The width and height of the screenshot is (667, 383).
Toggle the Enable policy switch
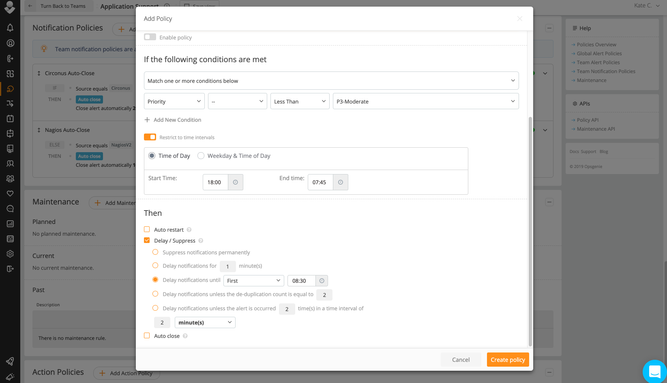coord(150,37)
